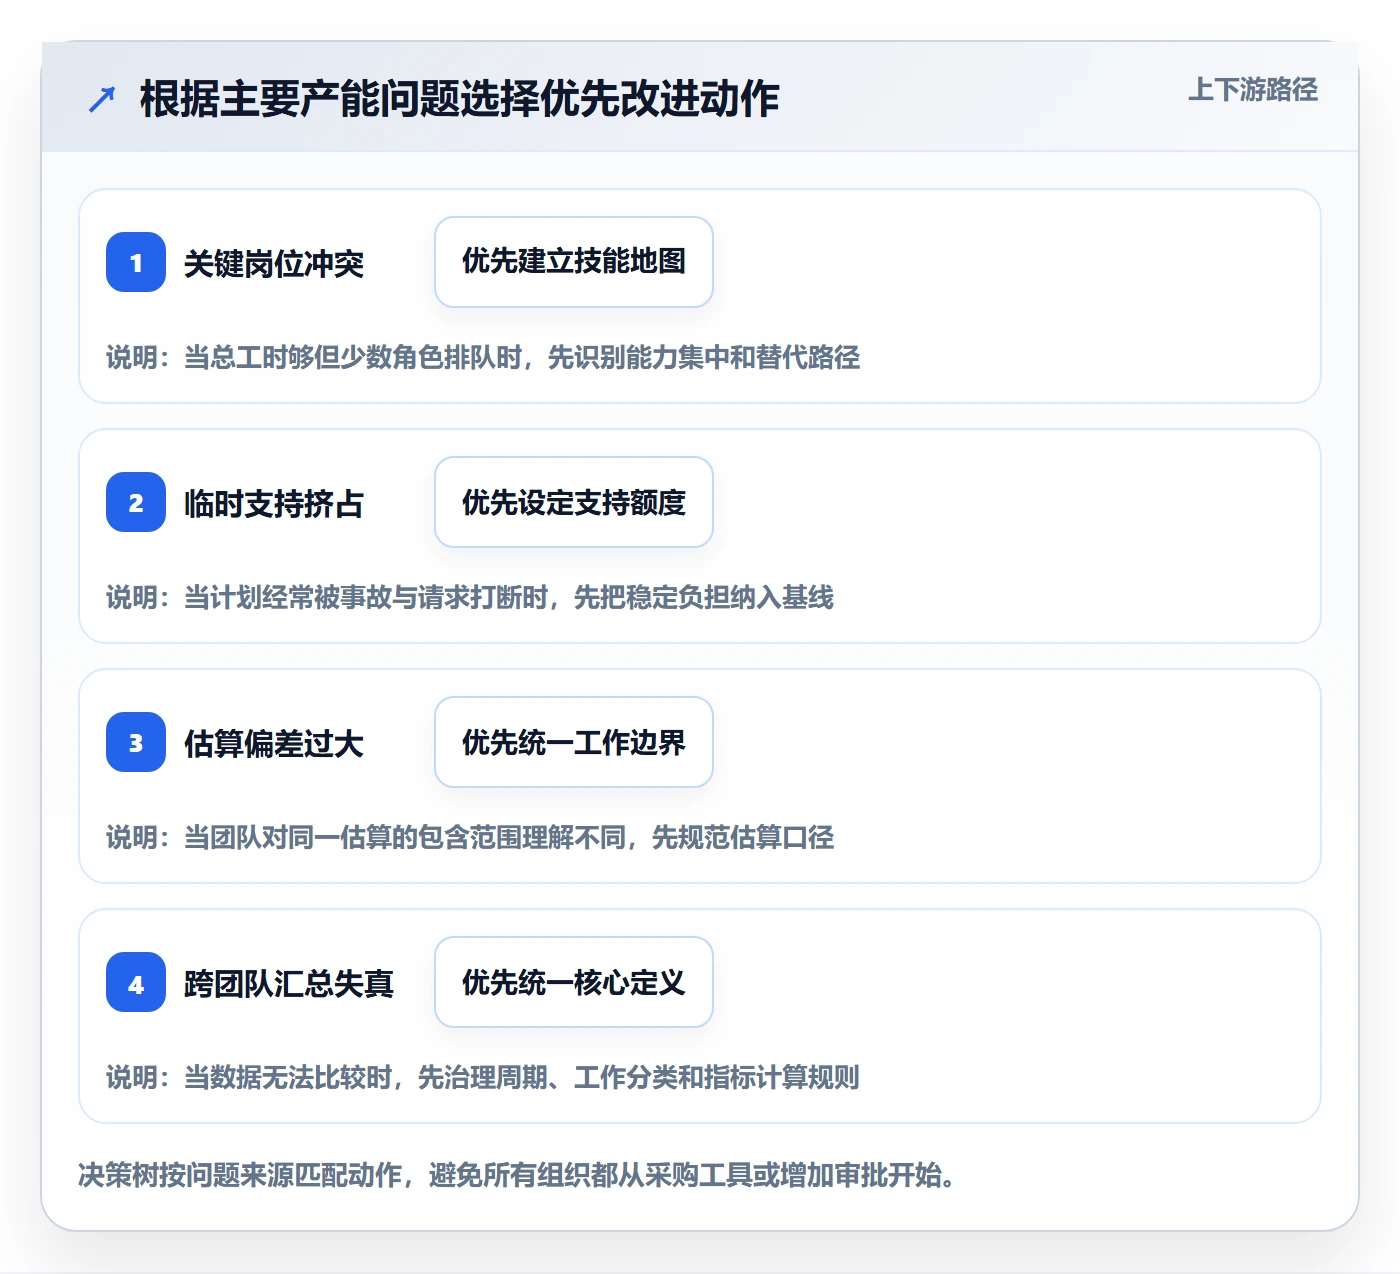Image resolution: width=1400 pixels, height=1274 pixels.
Task: Select 关键岗位冲突 heading
Action: (274, 264)
